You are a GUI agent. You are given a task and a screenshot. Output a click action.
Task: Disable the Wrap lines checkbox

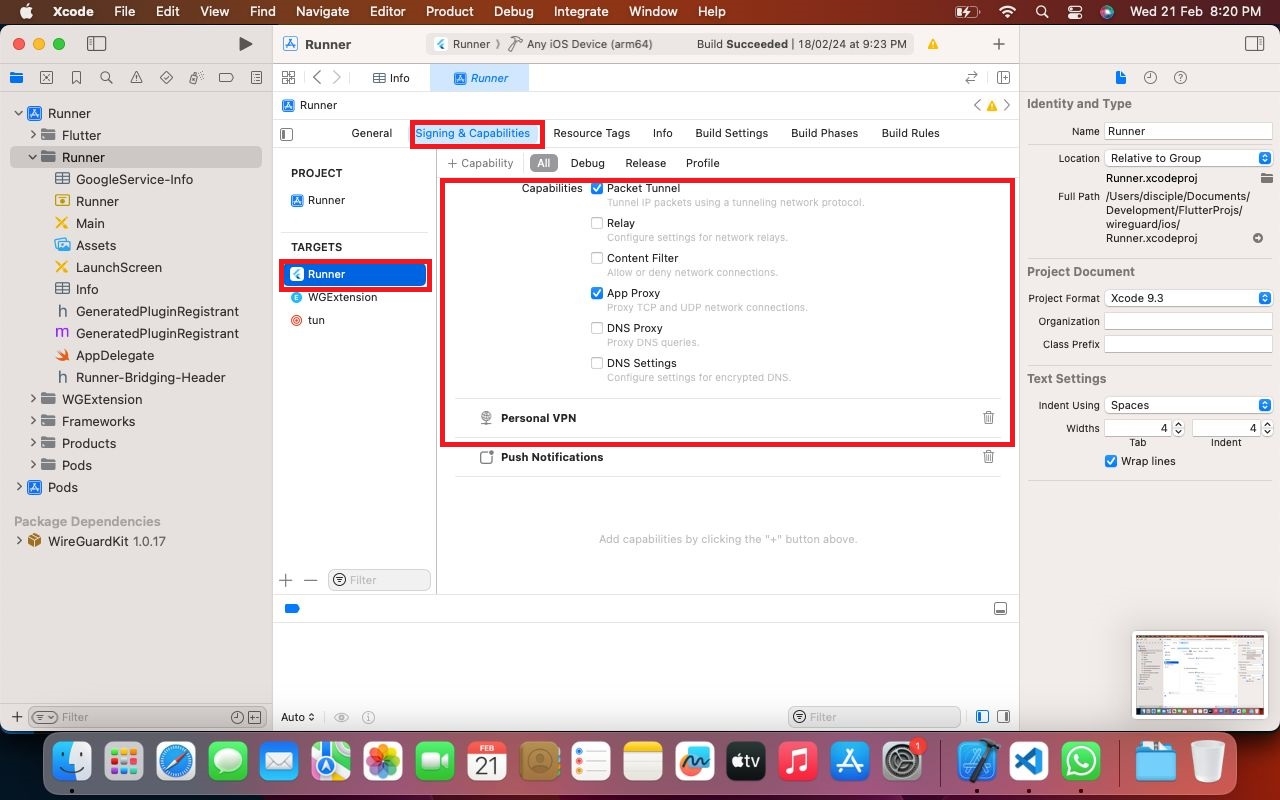pyautogui.click(x=1111, y=461)
